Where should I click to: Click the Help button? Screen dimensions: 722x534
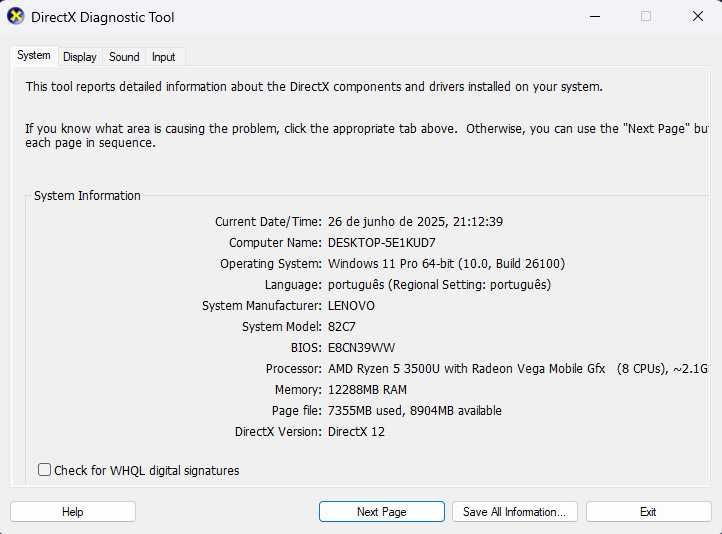pyautogui.click(x=73, y=512)
